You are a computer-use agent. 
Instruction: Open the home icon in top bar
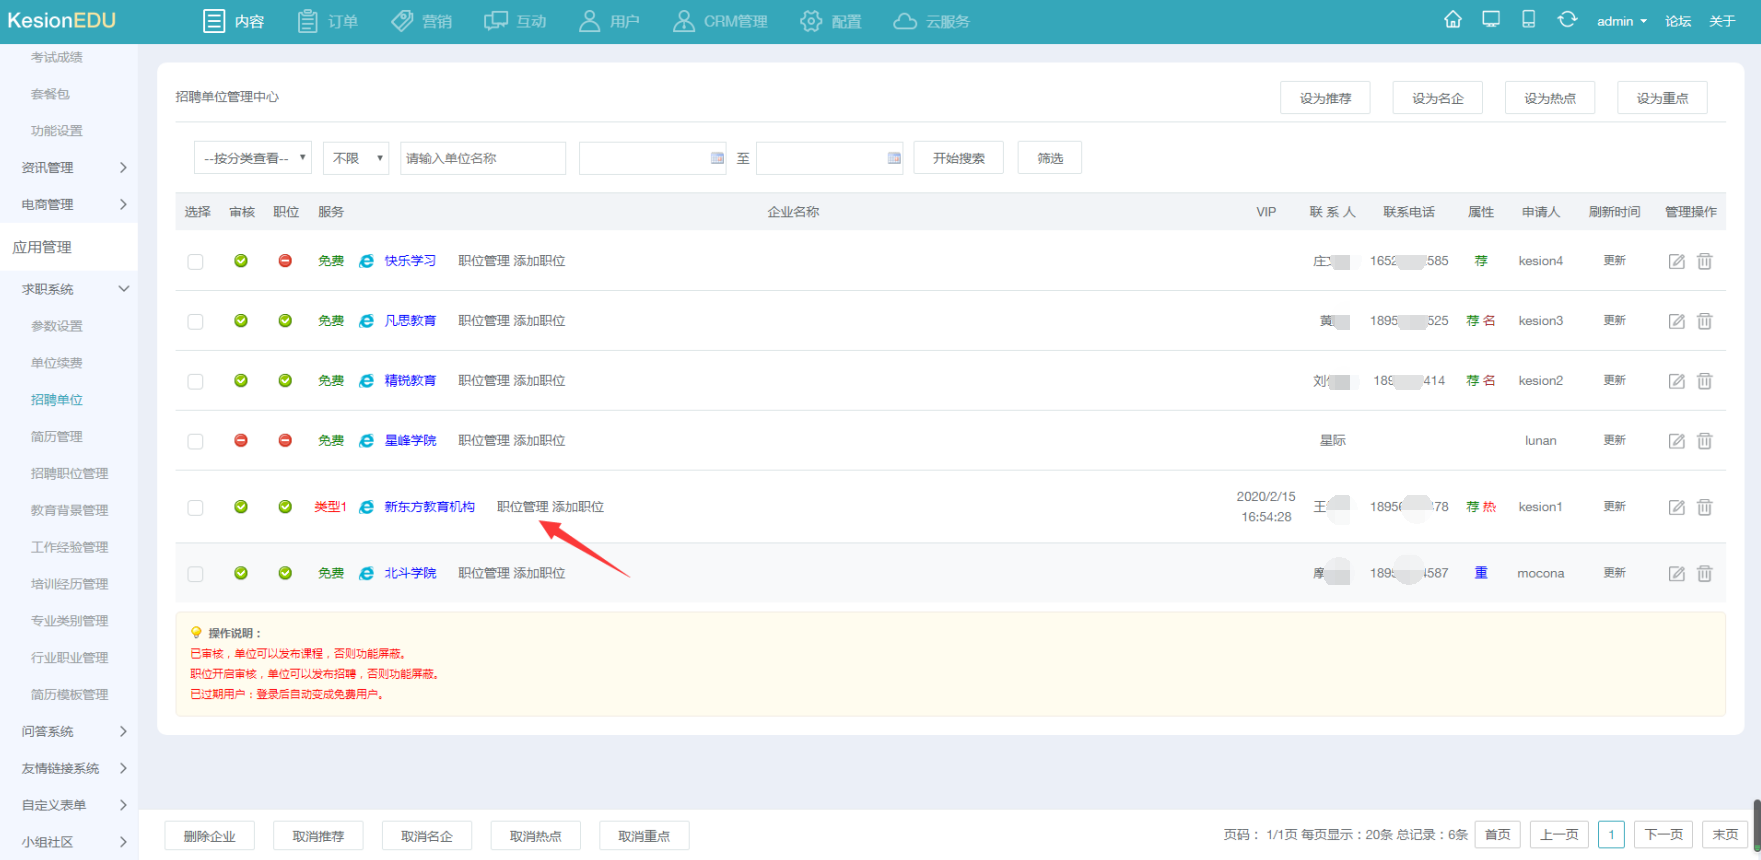pos(1453,20)
